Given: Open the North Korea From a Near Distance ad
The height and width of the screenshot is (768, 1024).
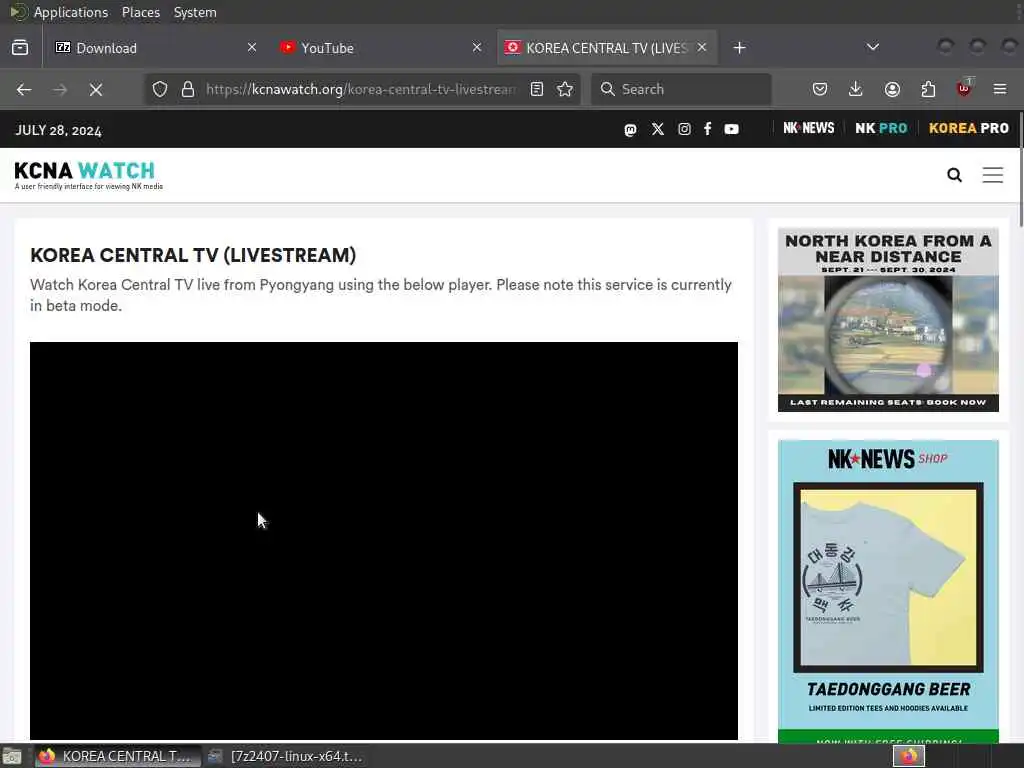Looking at the screenshot, I should pos(888,320).
